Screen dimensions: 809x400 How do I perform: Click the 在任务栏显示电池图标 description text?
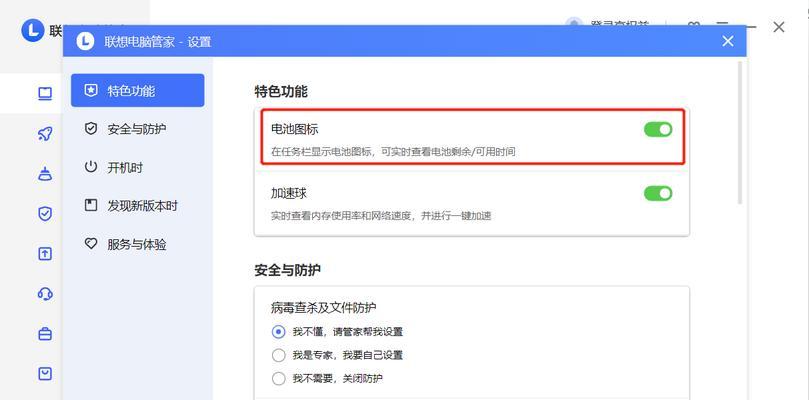tap(393, 152)
